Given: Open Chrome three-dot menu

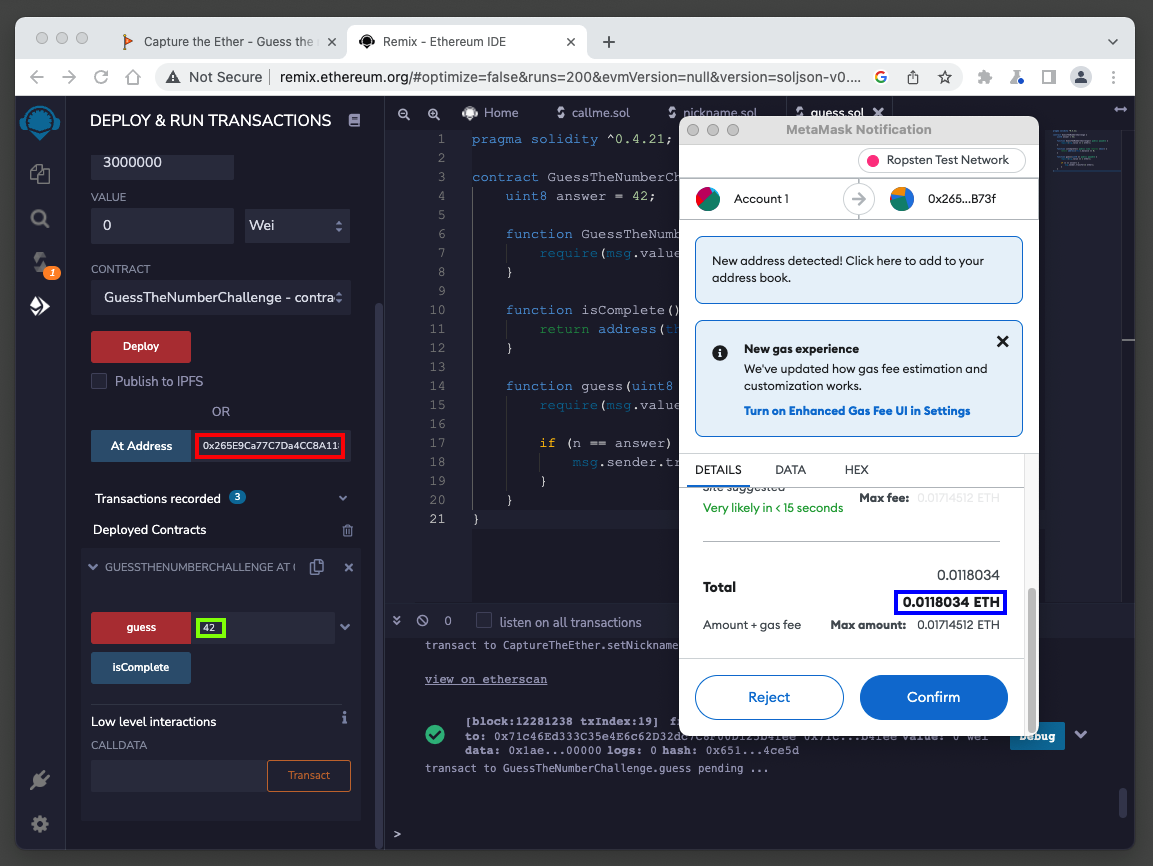Looking at the screenshot, I should tap(1113, 77).
